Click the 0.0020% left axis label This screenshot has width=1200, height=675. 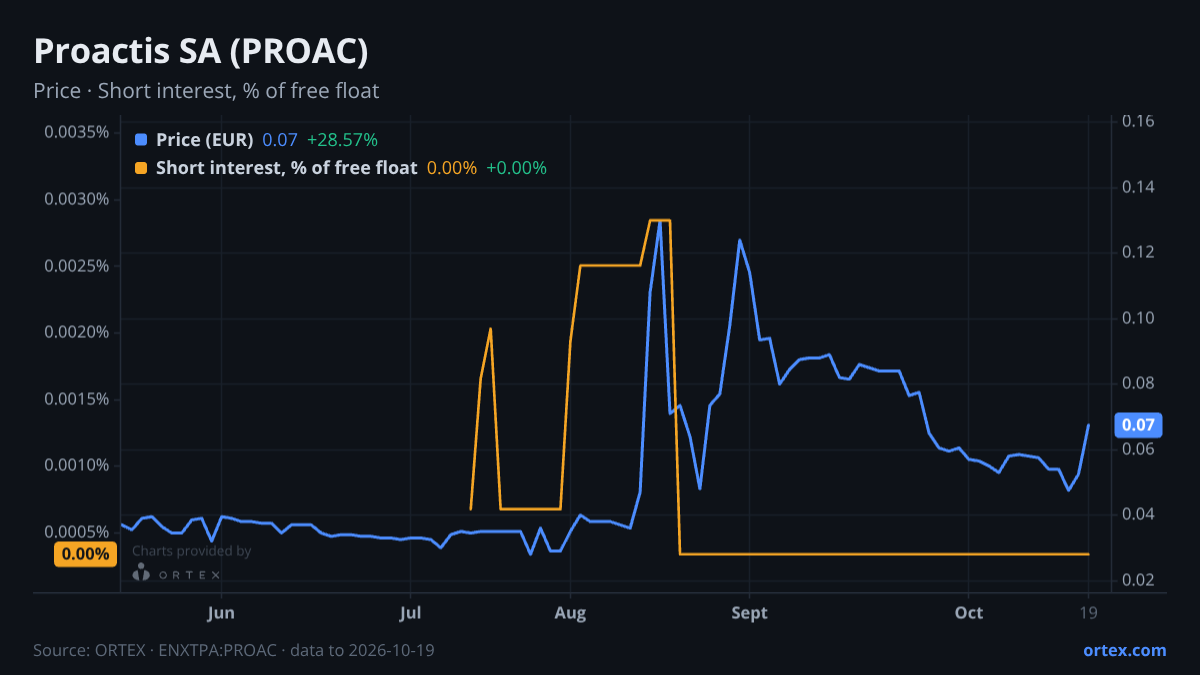(76, 332)
